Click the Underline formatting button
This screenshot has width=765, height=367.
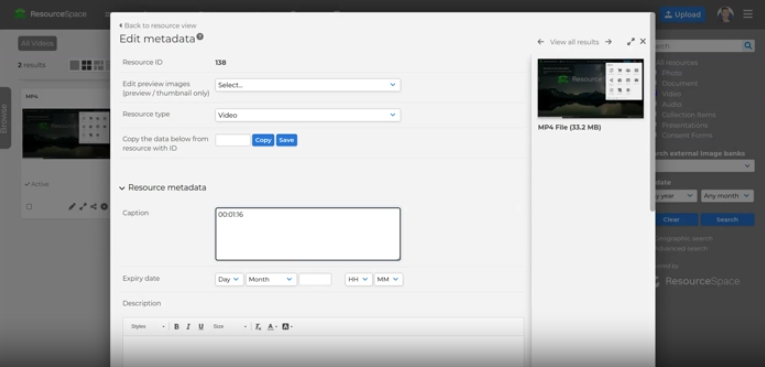coord(201,326)
